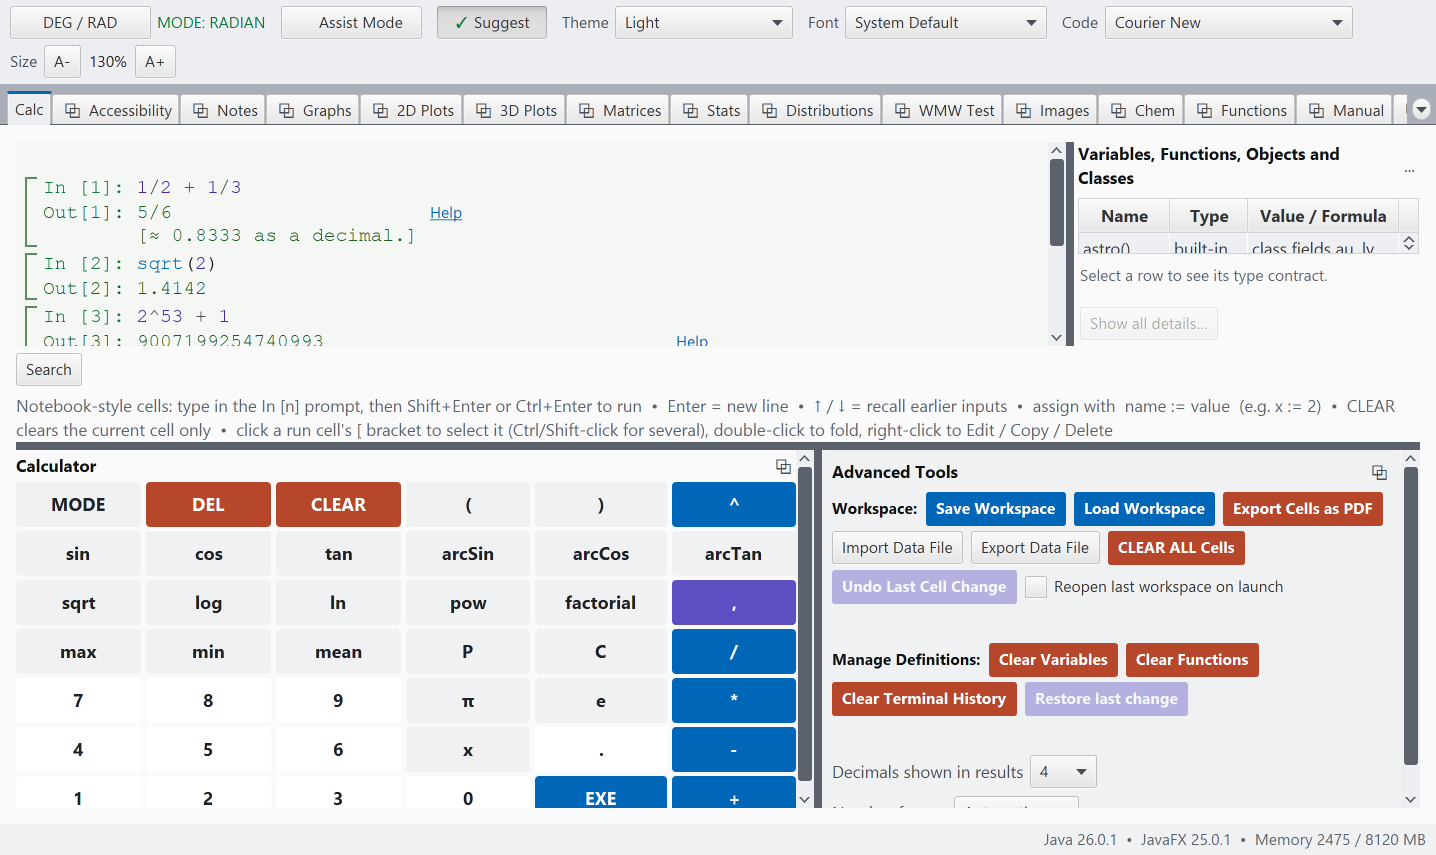Open the Manual tab

click(1345, 110)
